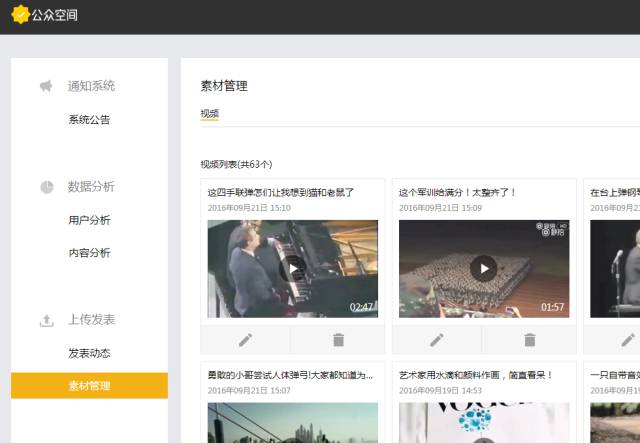640x443 pixels.
Task: Edit the 四手联弹 piano video with pencil icon
Action: [245, 340]
